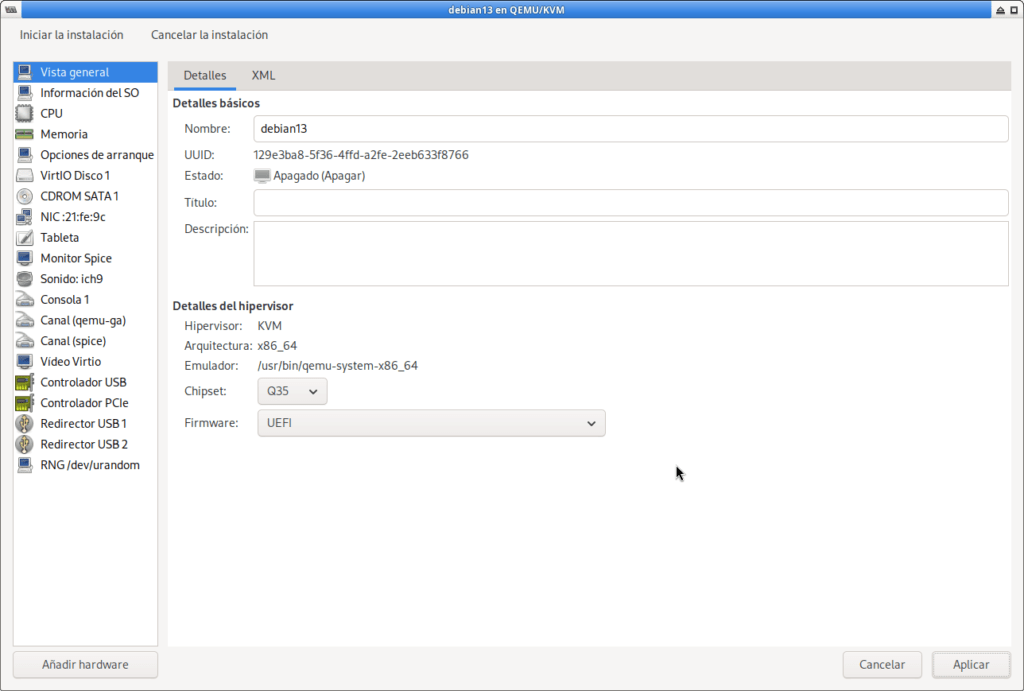Select the Redirector USB 1 icon

tap(24, 424)
